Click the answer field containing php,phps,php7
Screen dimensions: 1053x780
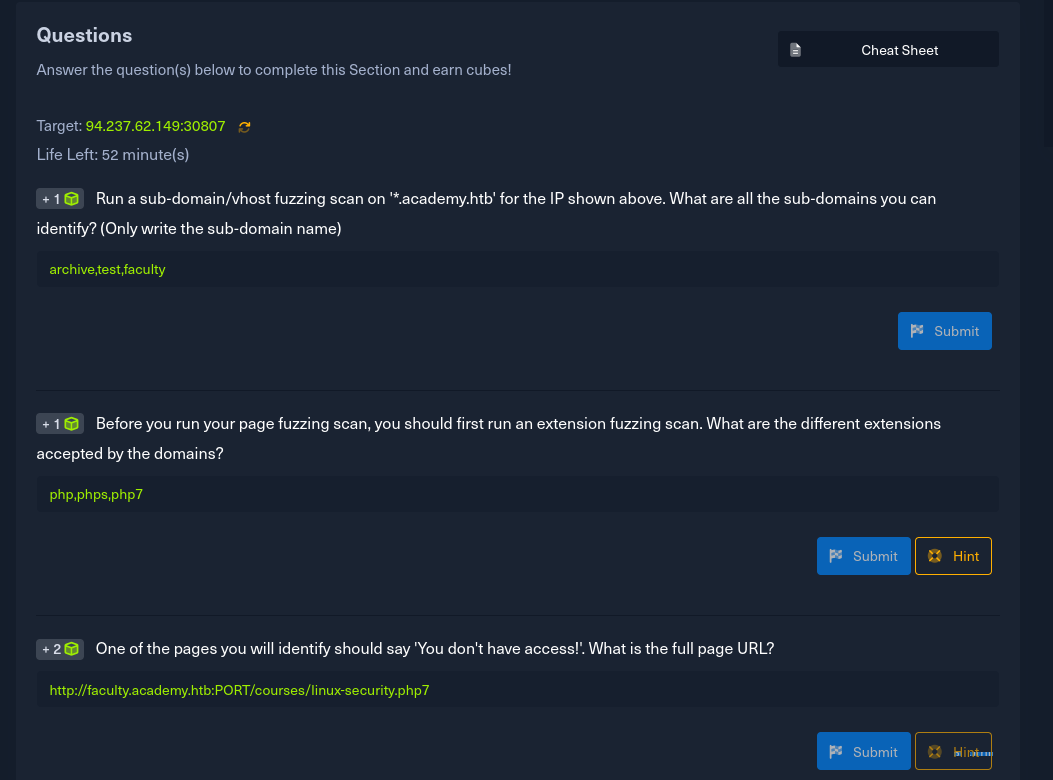(517, 494)
